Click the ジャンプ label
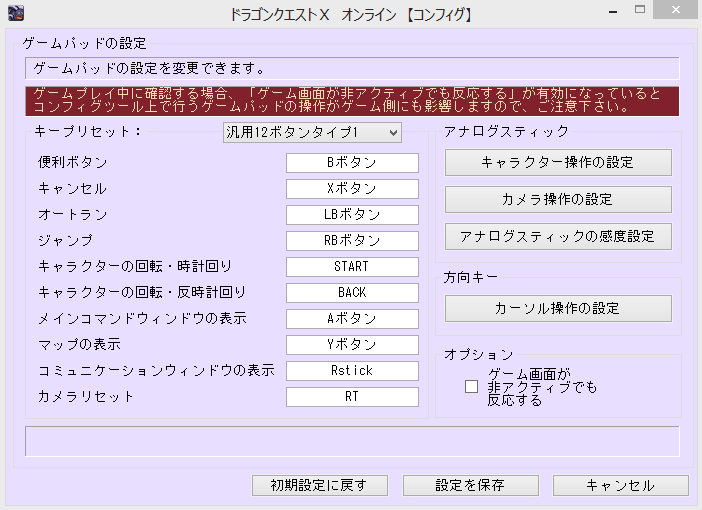Viewport: 702px width, 510px height. 65,240
